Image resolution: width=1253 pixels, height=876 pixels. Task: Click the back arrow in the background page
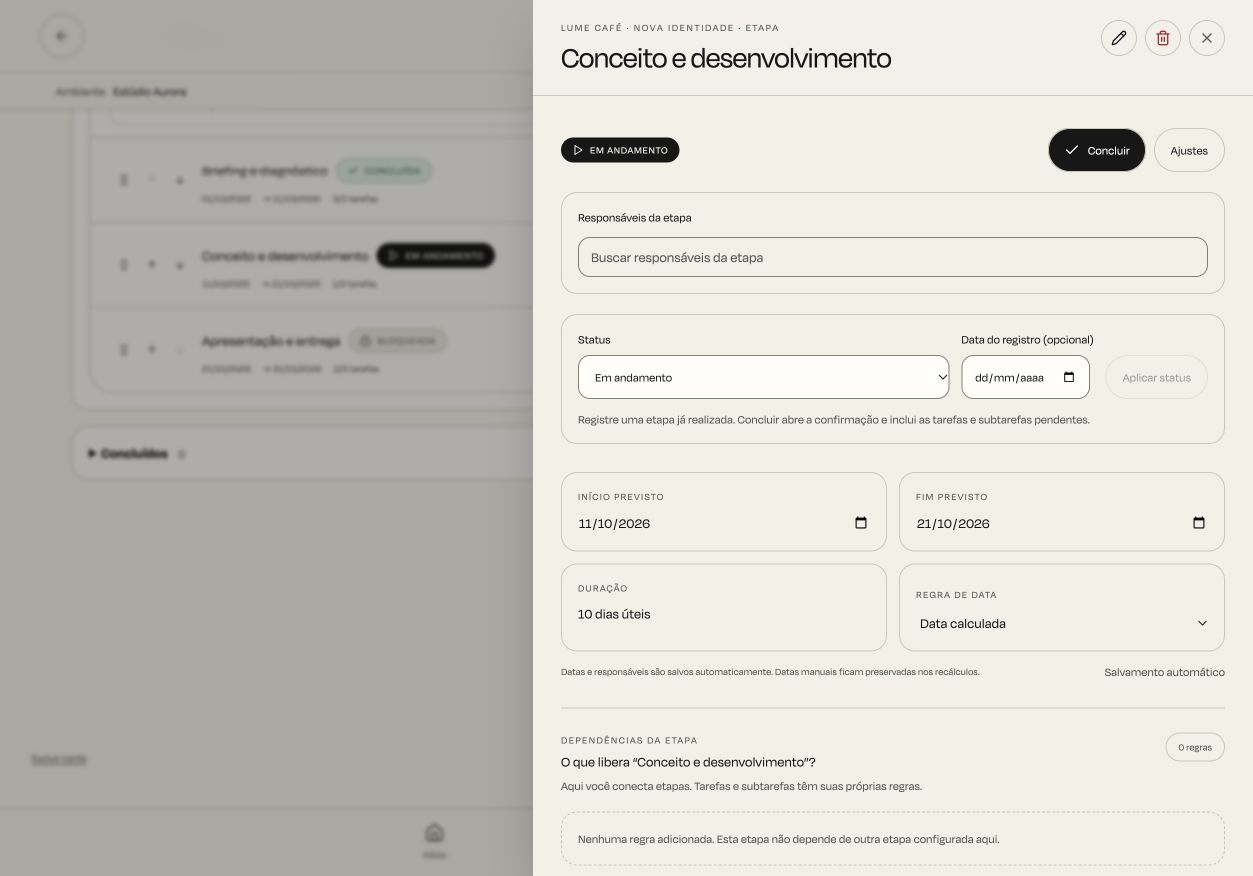(62, 36)
